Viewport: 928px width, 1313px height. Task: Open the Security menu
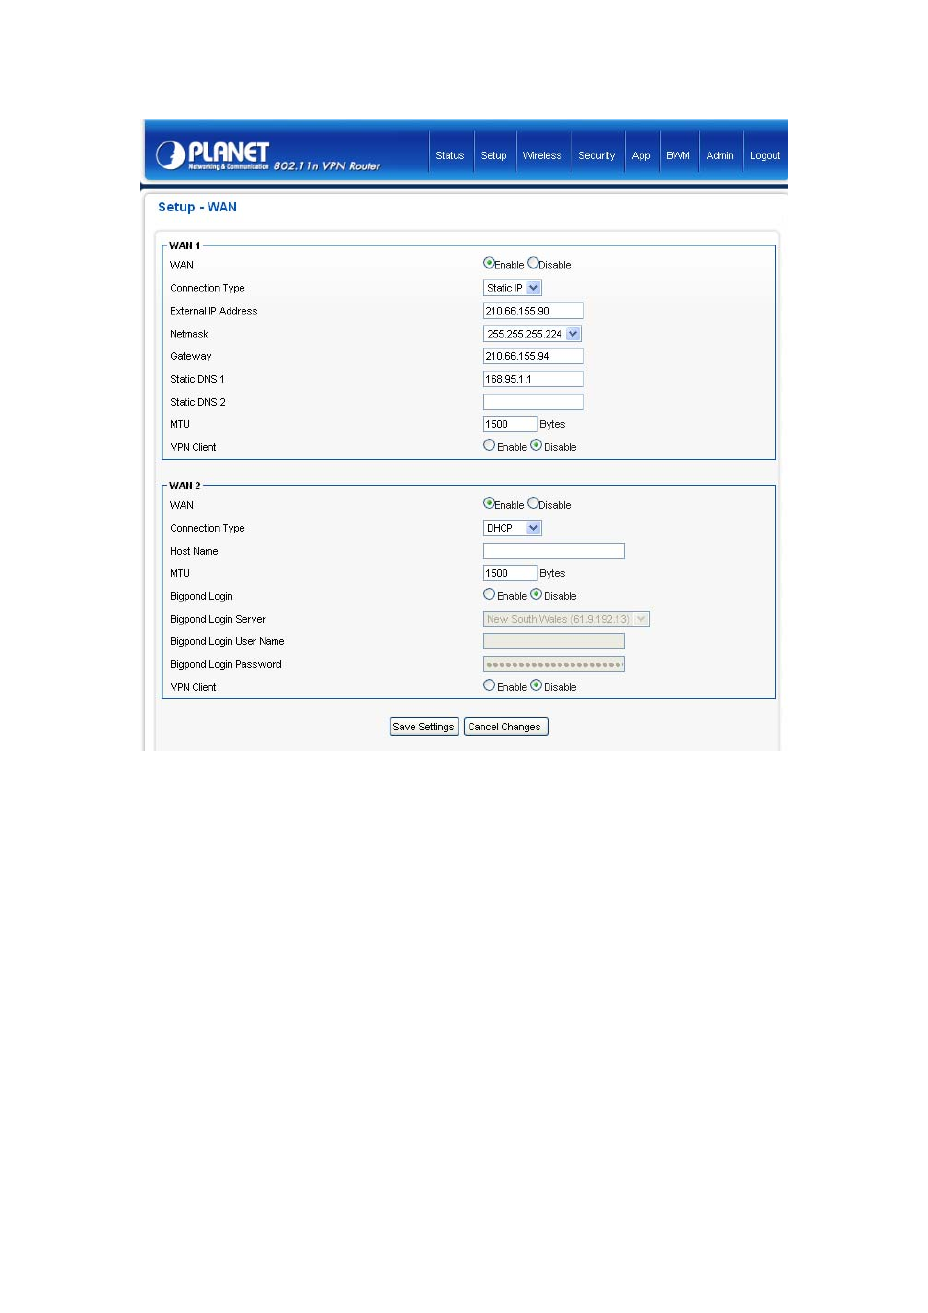(597, 155)
